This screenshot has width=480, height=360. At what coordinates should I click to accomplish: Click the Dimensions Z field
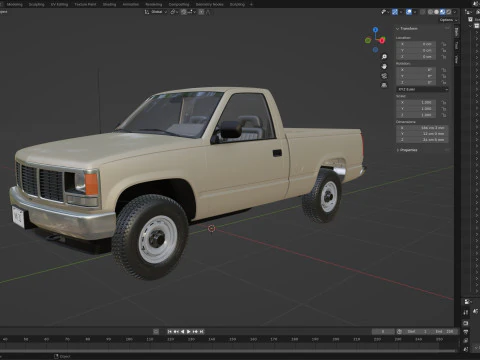[x=422, y=140]
